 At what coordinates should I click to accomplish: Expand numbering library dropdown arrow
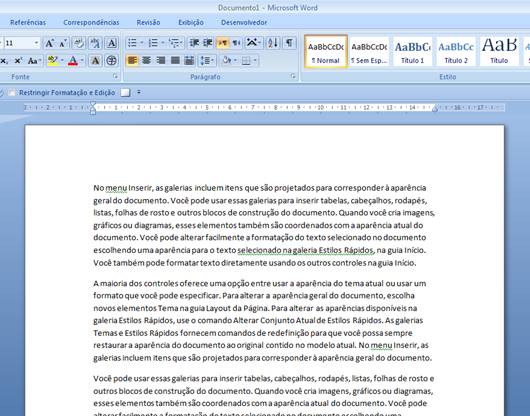pyautogui.click(x=163, y=43)
